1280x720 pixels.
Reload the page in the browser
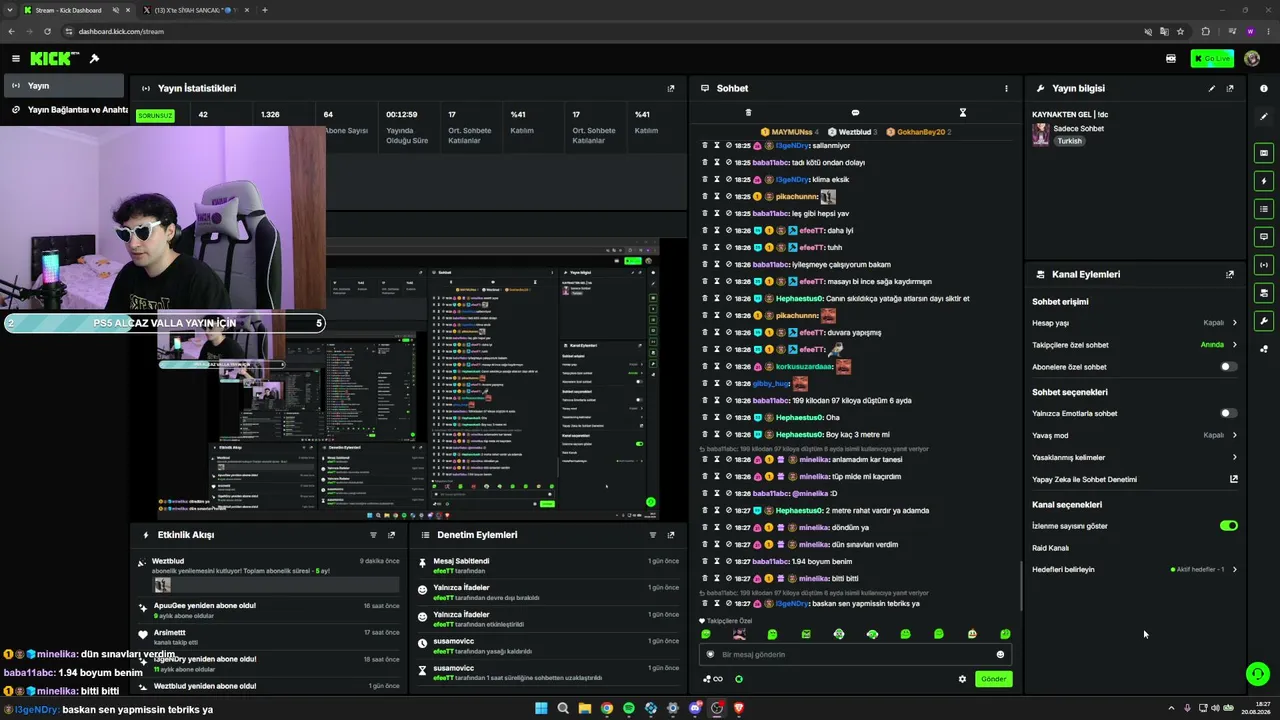47,31
